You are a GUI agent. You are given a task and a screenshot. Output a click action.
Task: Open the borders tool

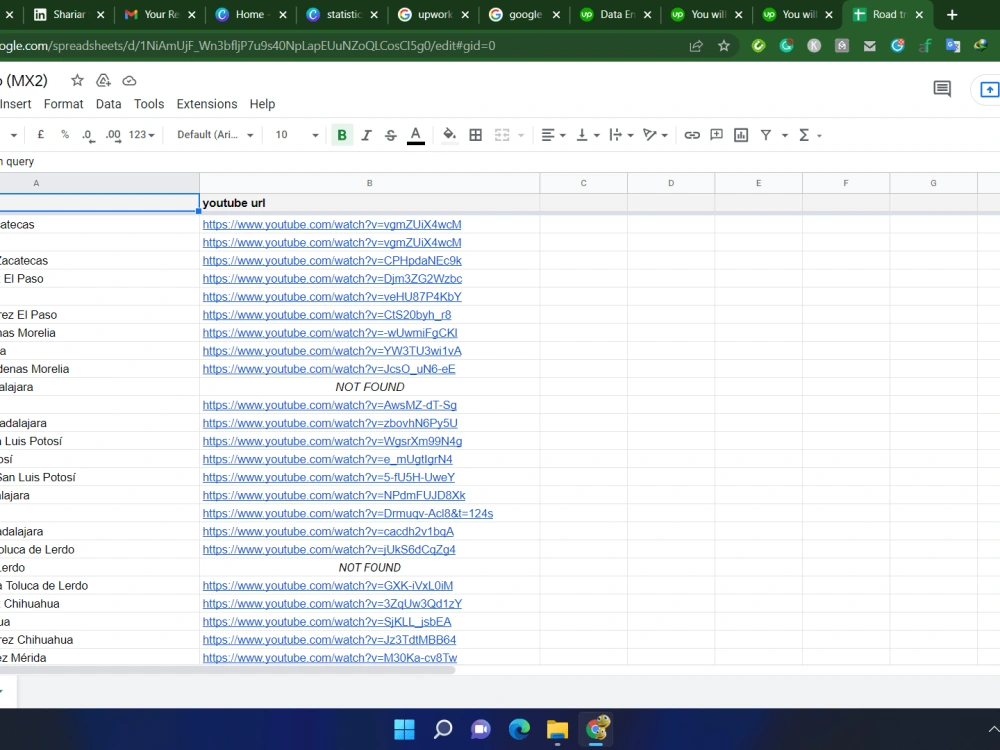tap(476, 135)
